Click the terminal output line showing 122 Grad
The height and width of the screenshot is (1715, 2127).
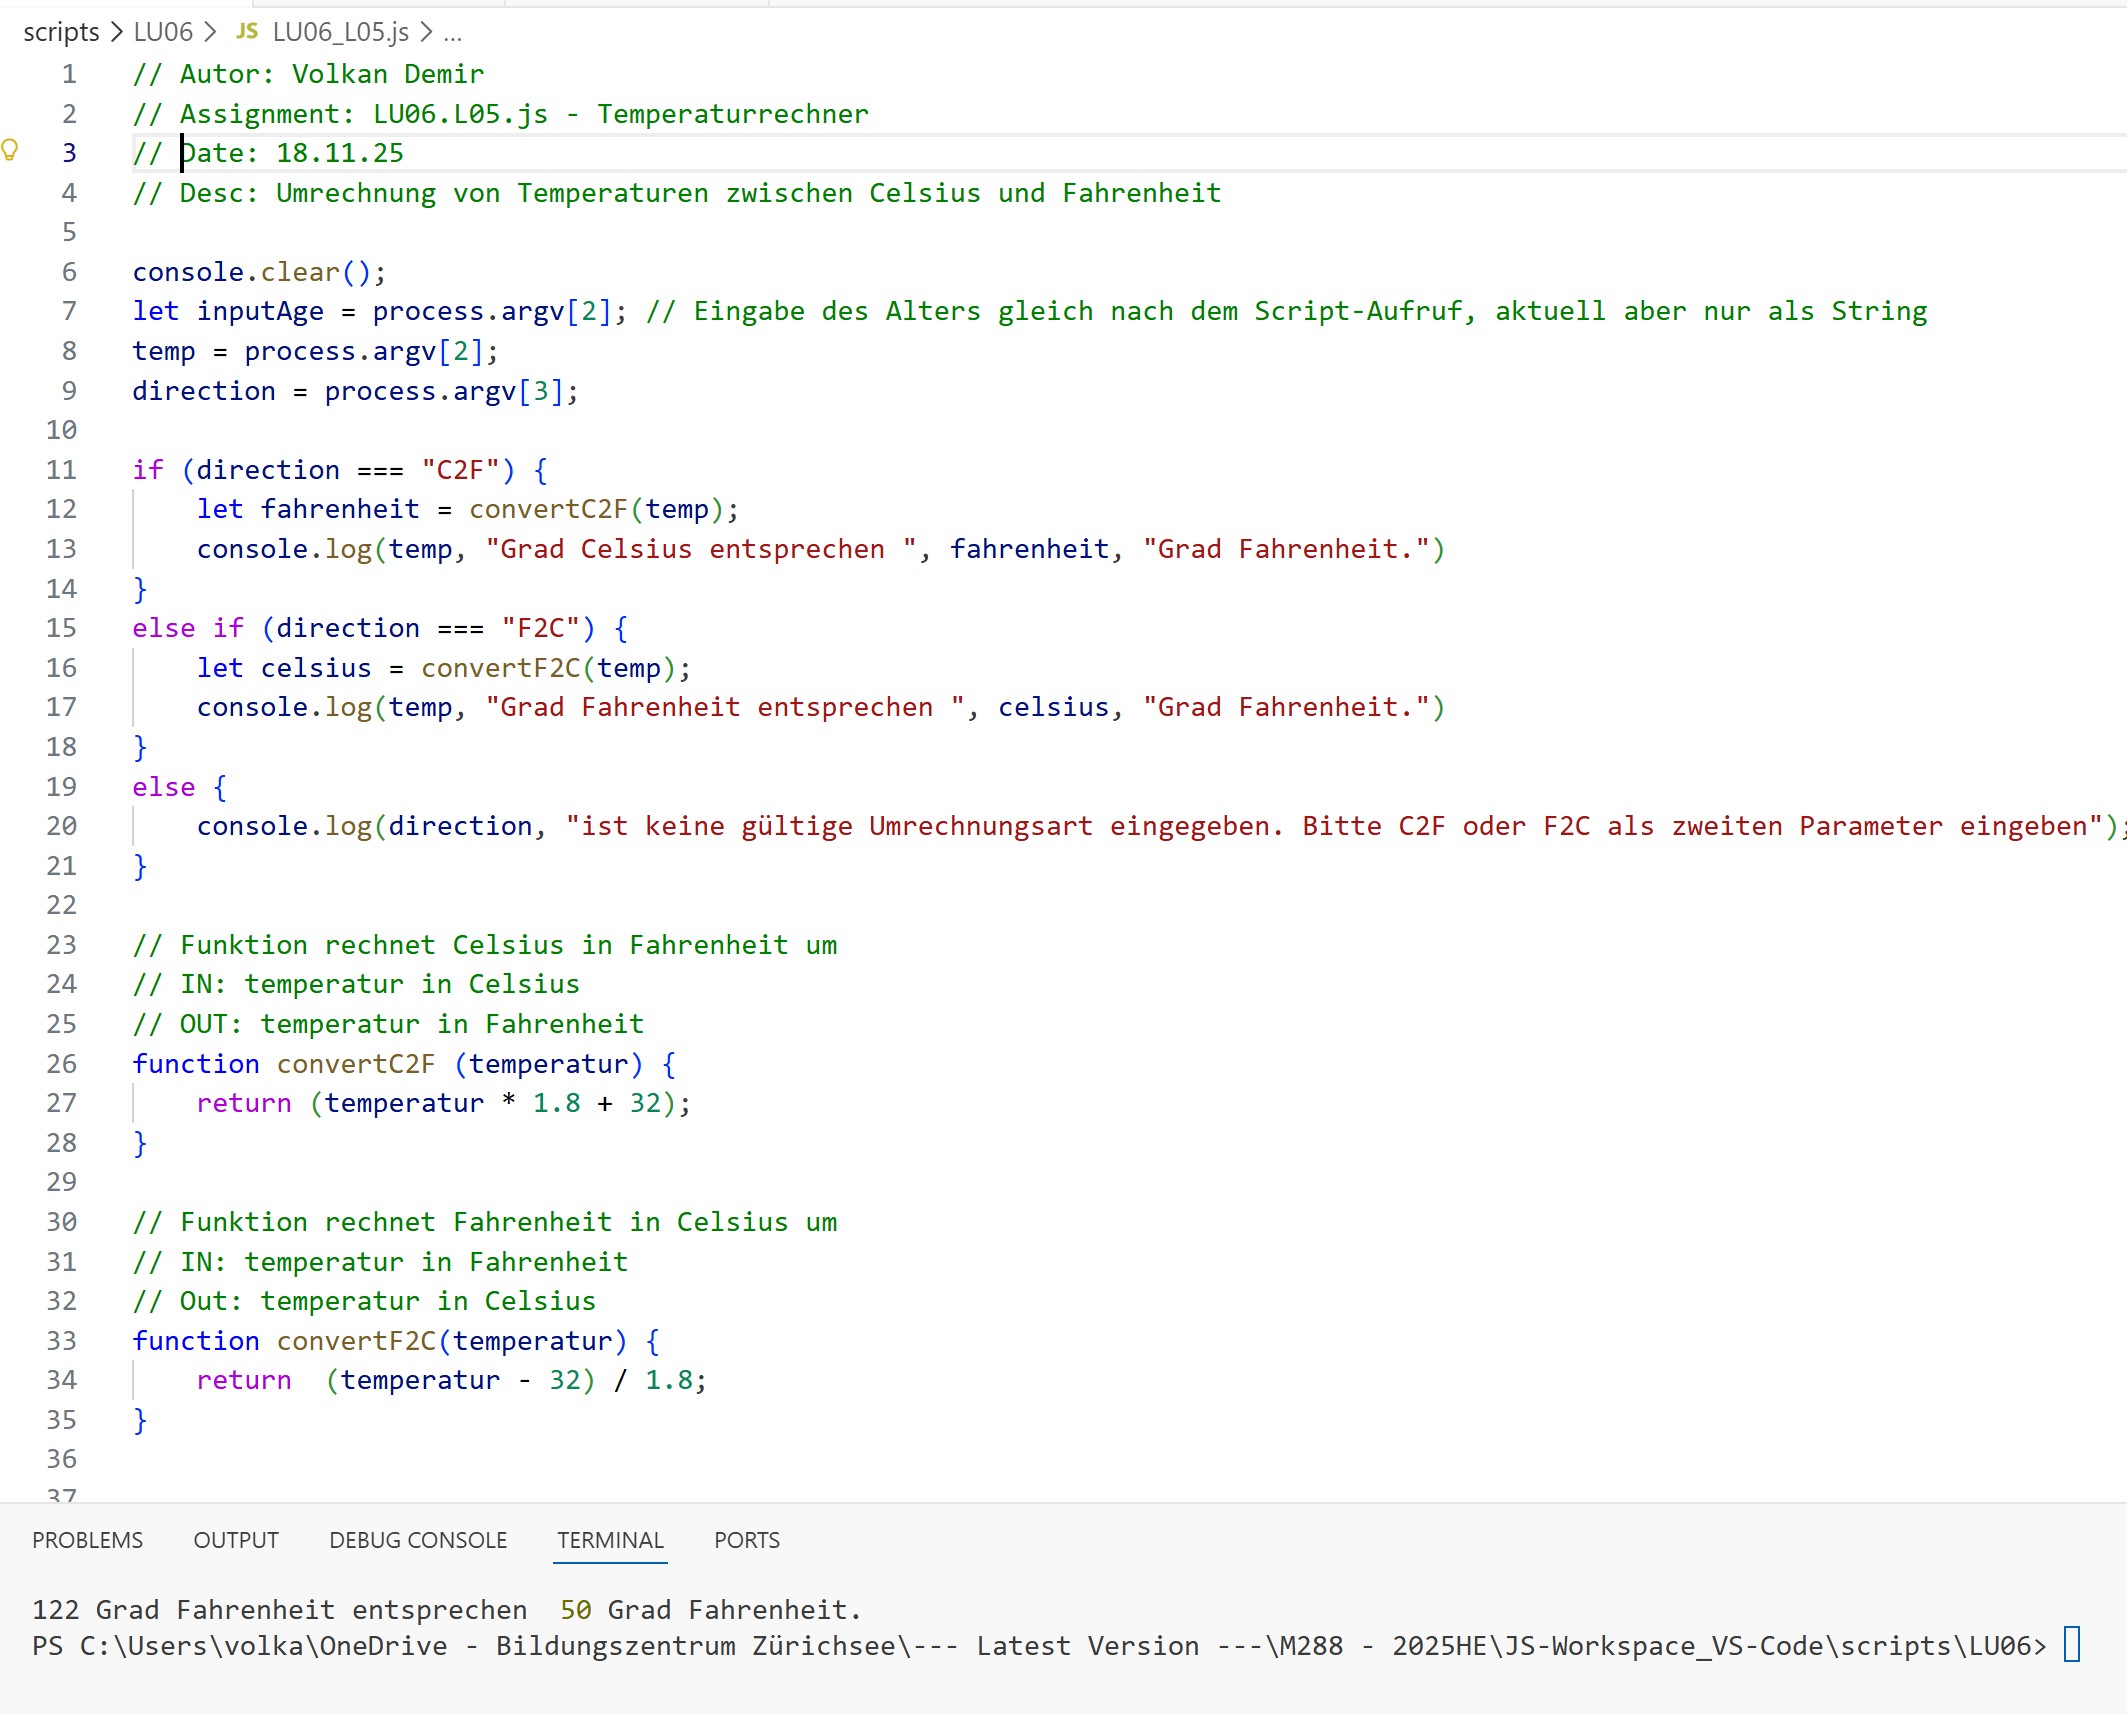(x=446, y=1609)
